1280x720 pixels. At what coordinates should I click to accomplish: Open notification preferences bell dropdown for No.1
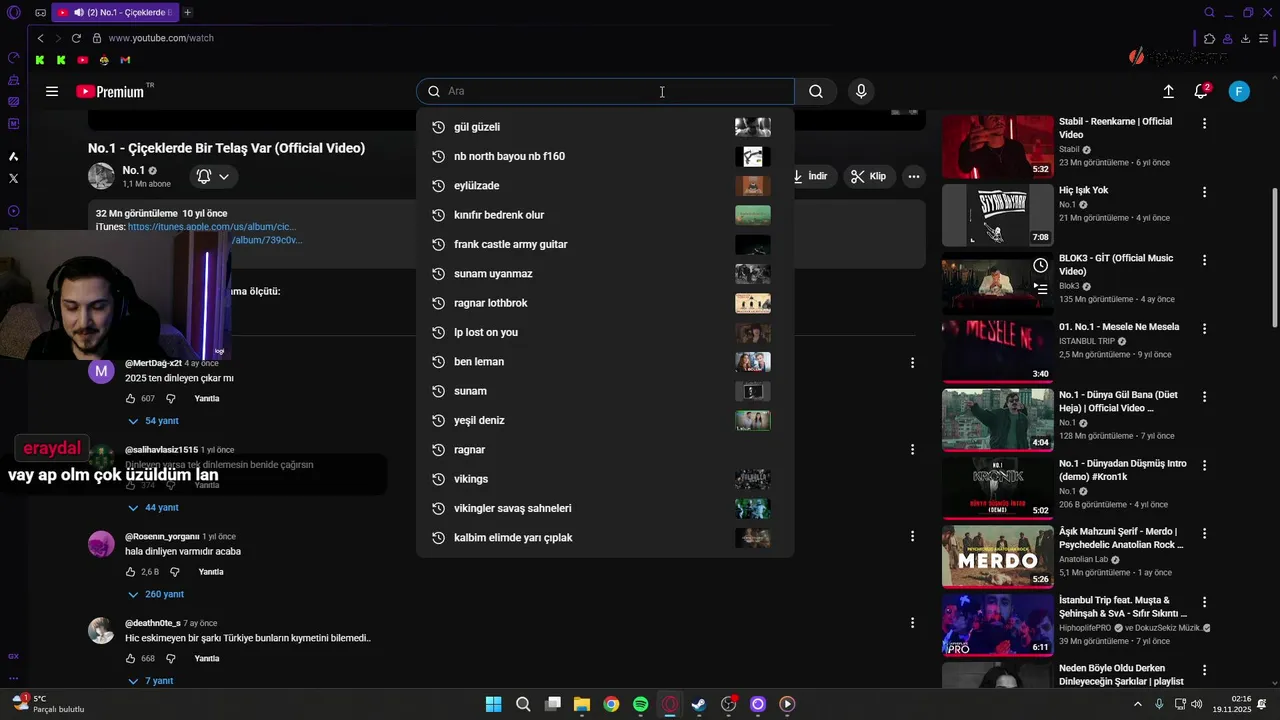click(213, 176)
